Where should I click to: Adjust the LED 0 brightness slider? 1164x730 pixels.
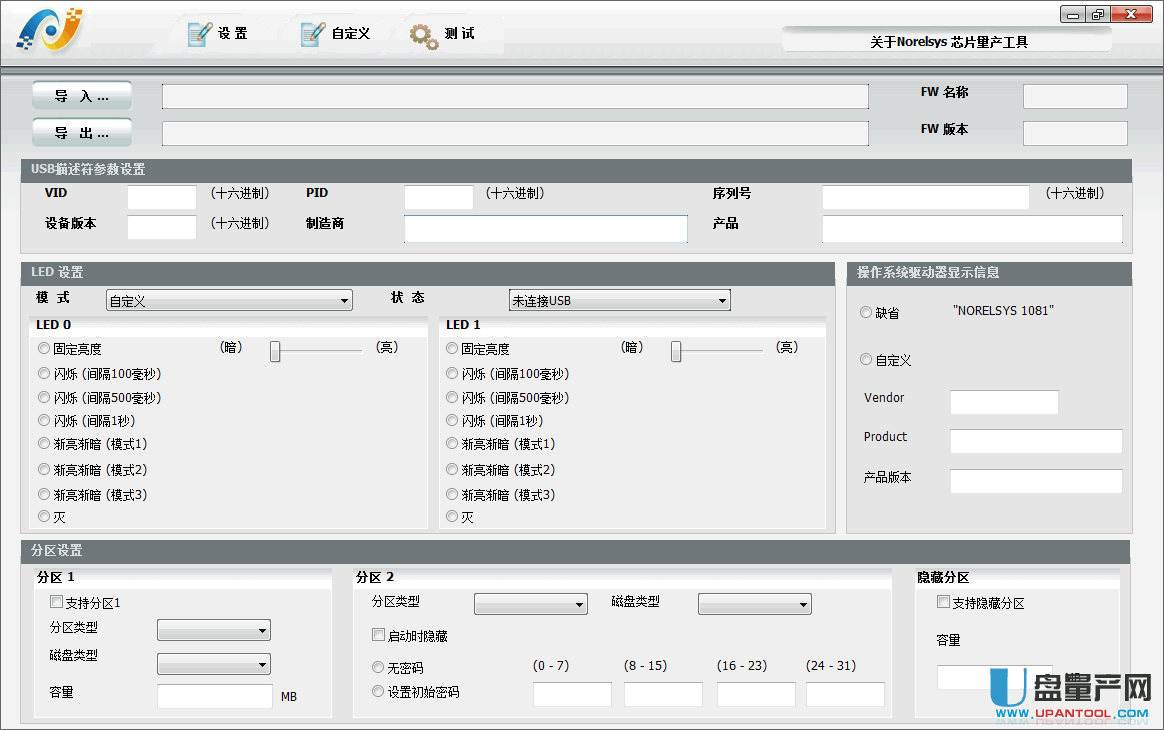[x=276, y=351]
